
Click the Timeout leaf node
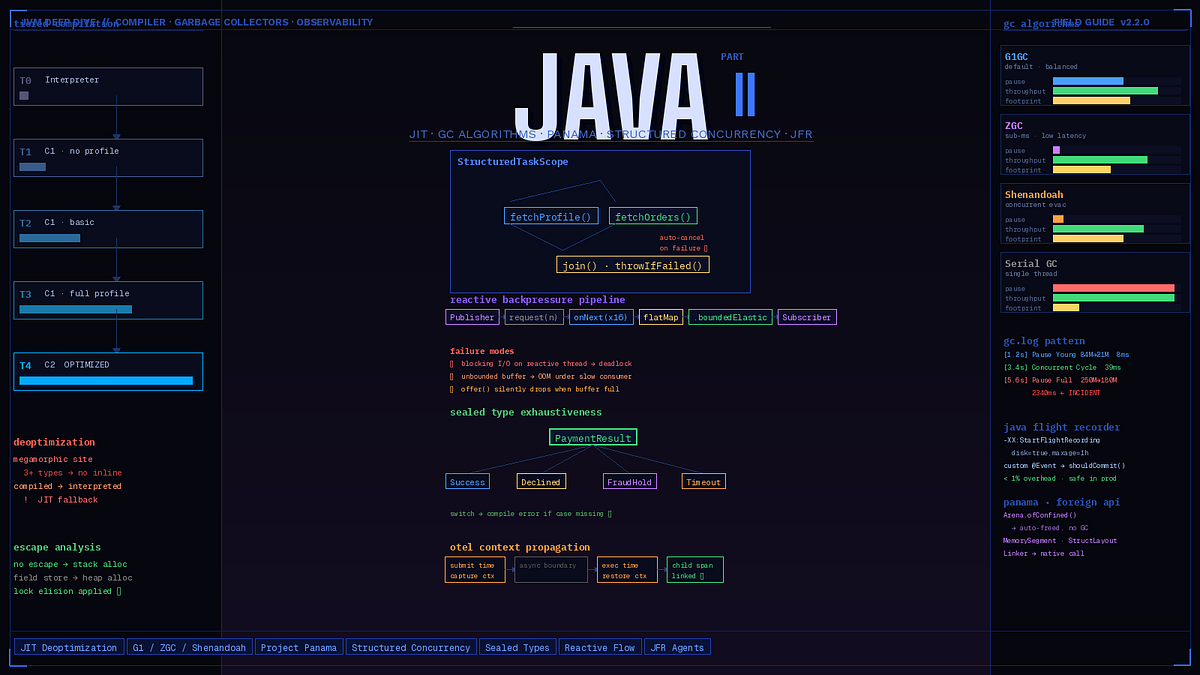coord(703,481)
